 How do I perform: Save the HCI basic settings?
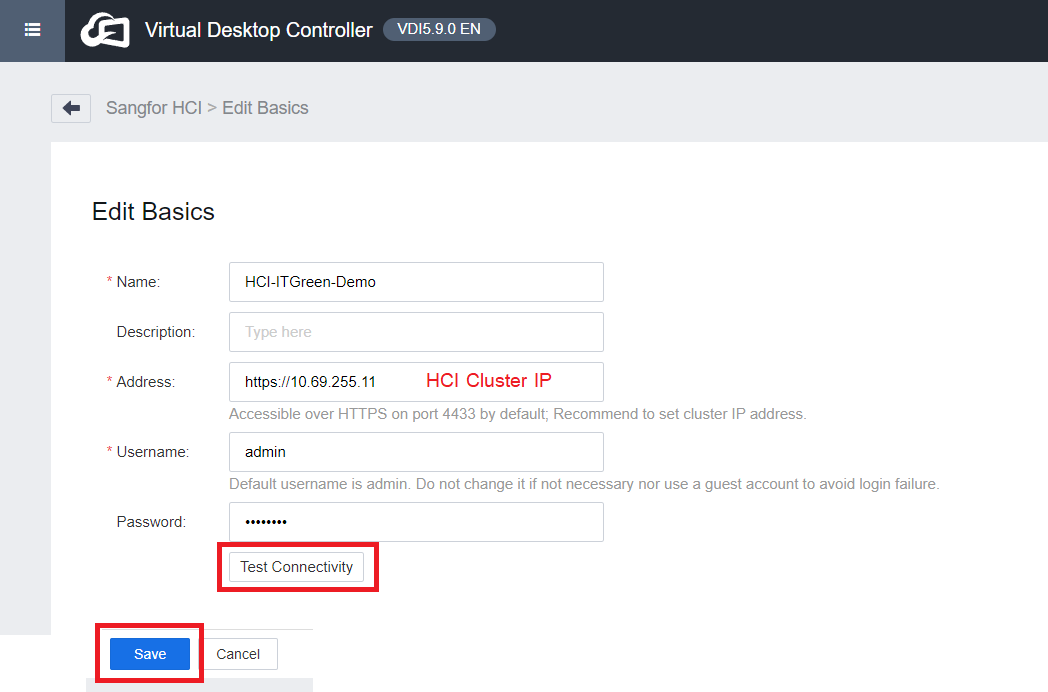tap(150, 654)
